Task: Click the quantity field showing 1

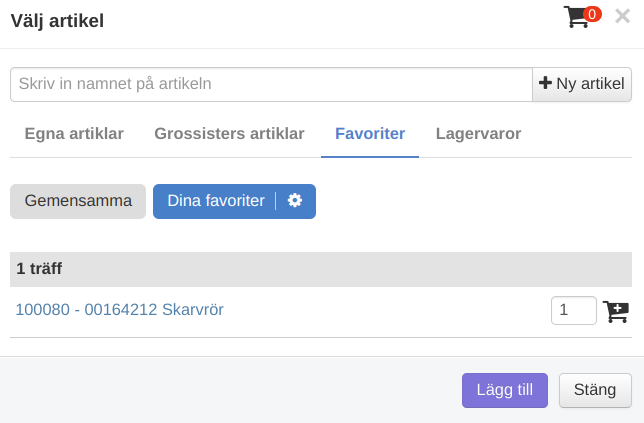Action: [573, 311]
